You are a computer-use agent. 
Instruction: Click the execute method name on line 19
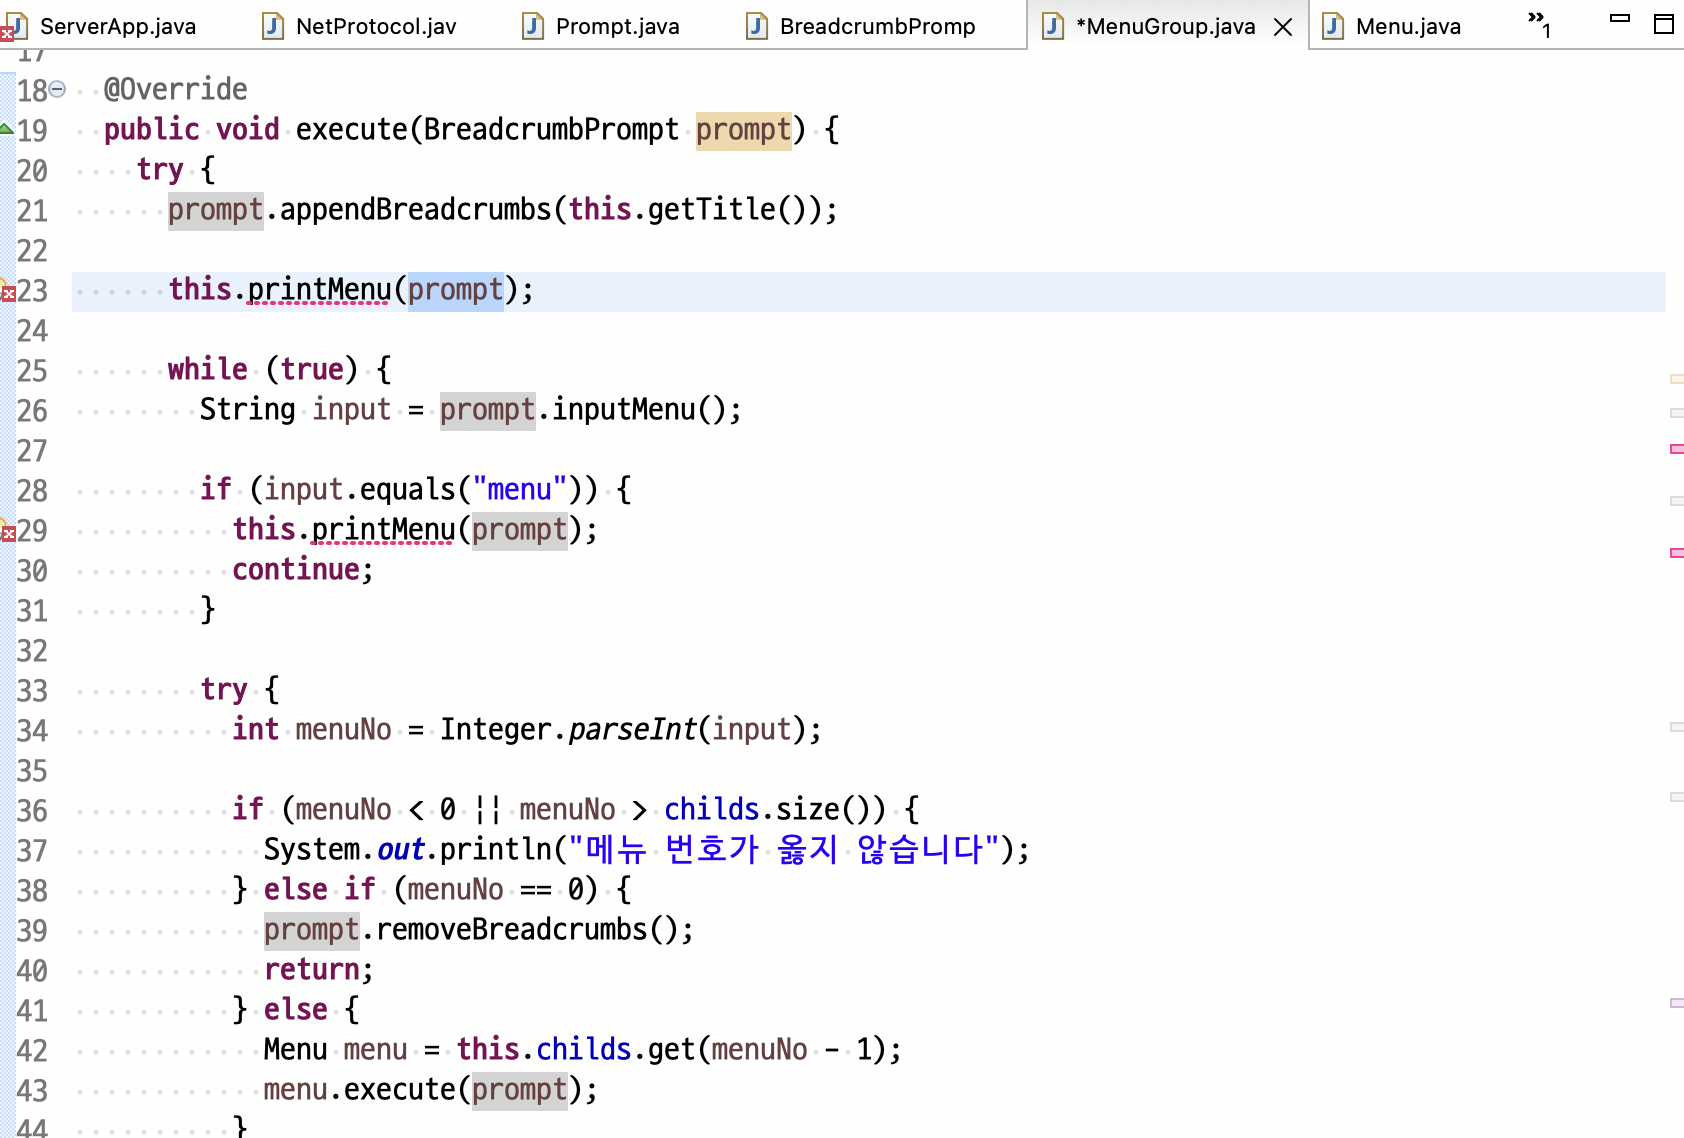click(x=352, y=130)
